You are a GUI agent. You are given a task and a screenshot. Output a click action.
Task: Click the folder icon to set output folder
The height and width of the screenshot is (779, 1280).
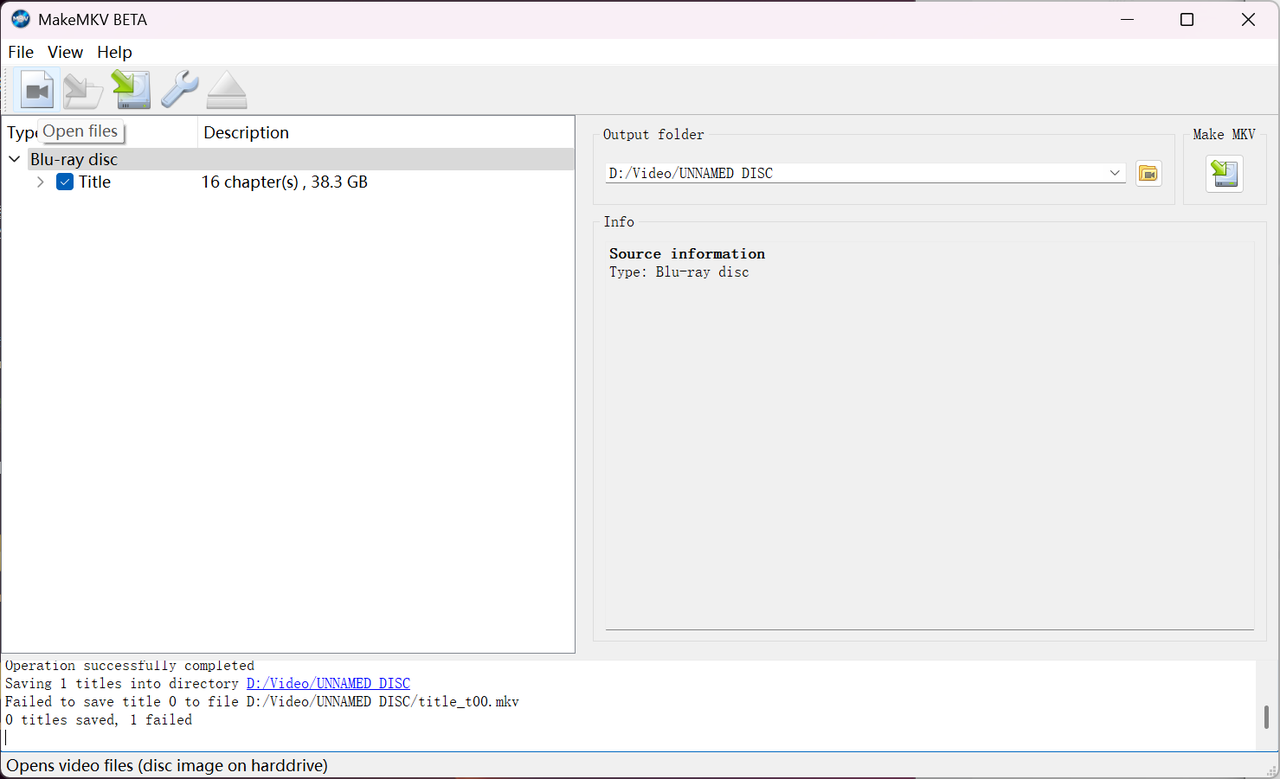click(1148, 173)
